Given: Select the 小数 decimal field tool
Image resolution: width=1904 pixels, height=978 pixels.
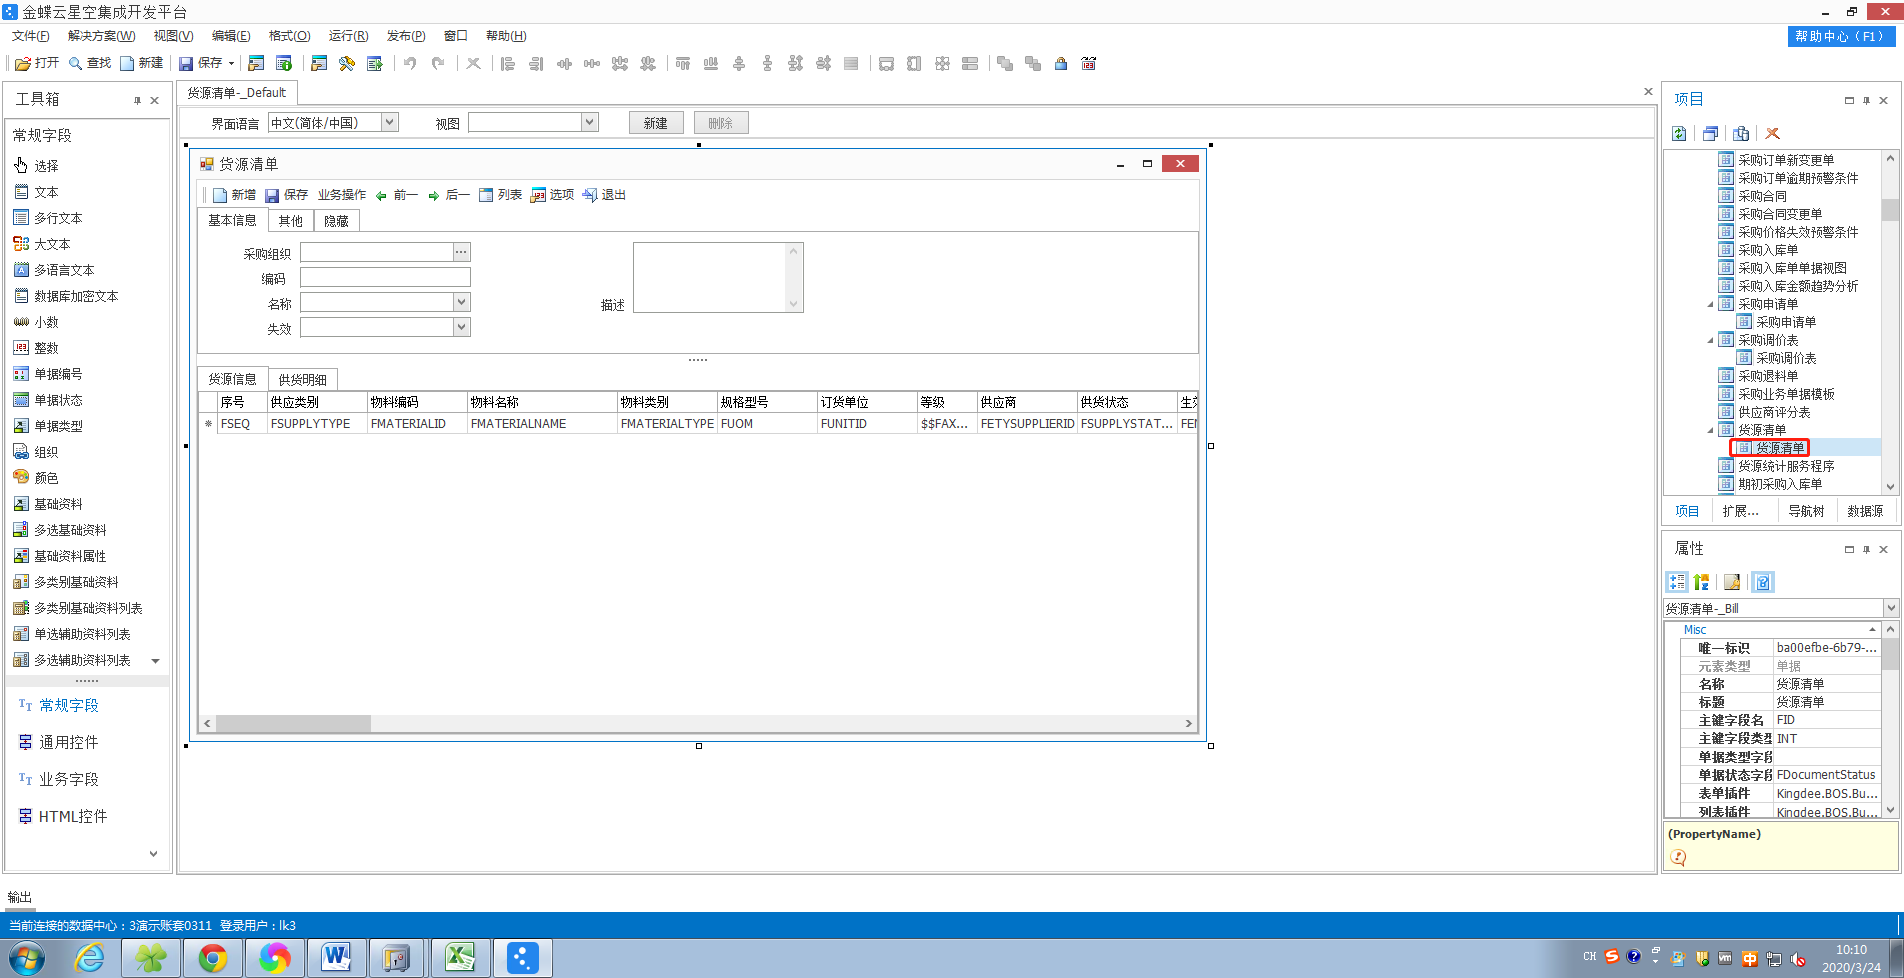Looking at the screenshot, I should (37, 322).
